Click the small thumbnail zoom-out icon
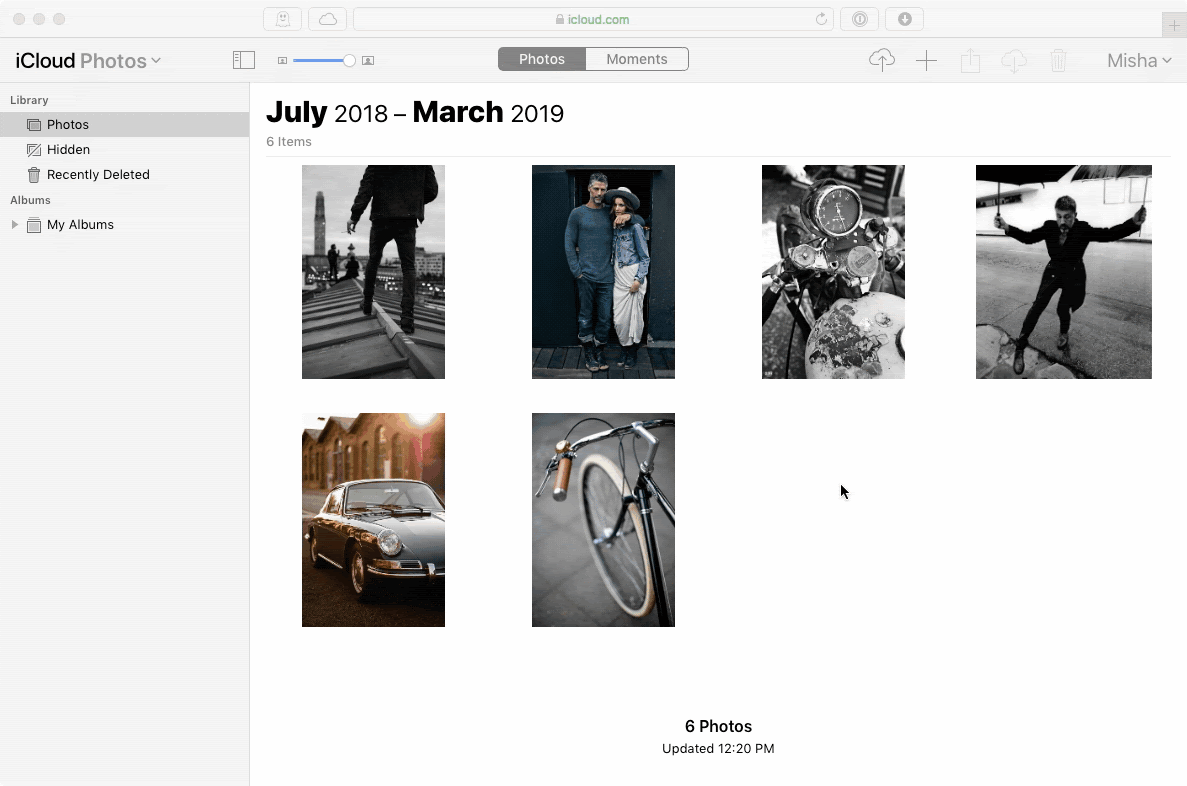Image resolution: width=1187 pixels, height=786 pixels. (x=282, y=61)
